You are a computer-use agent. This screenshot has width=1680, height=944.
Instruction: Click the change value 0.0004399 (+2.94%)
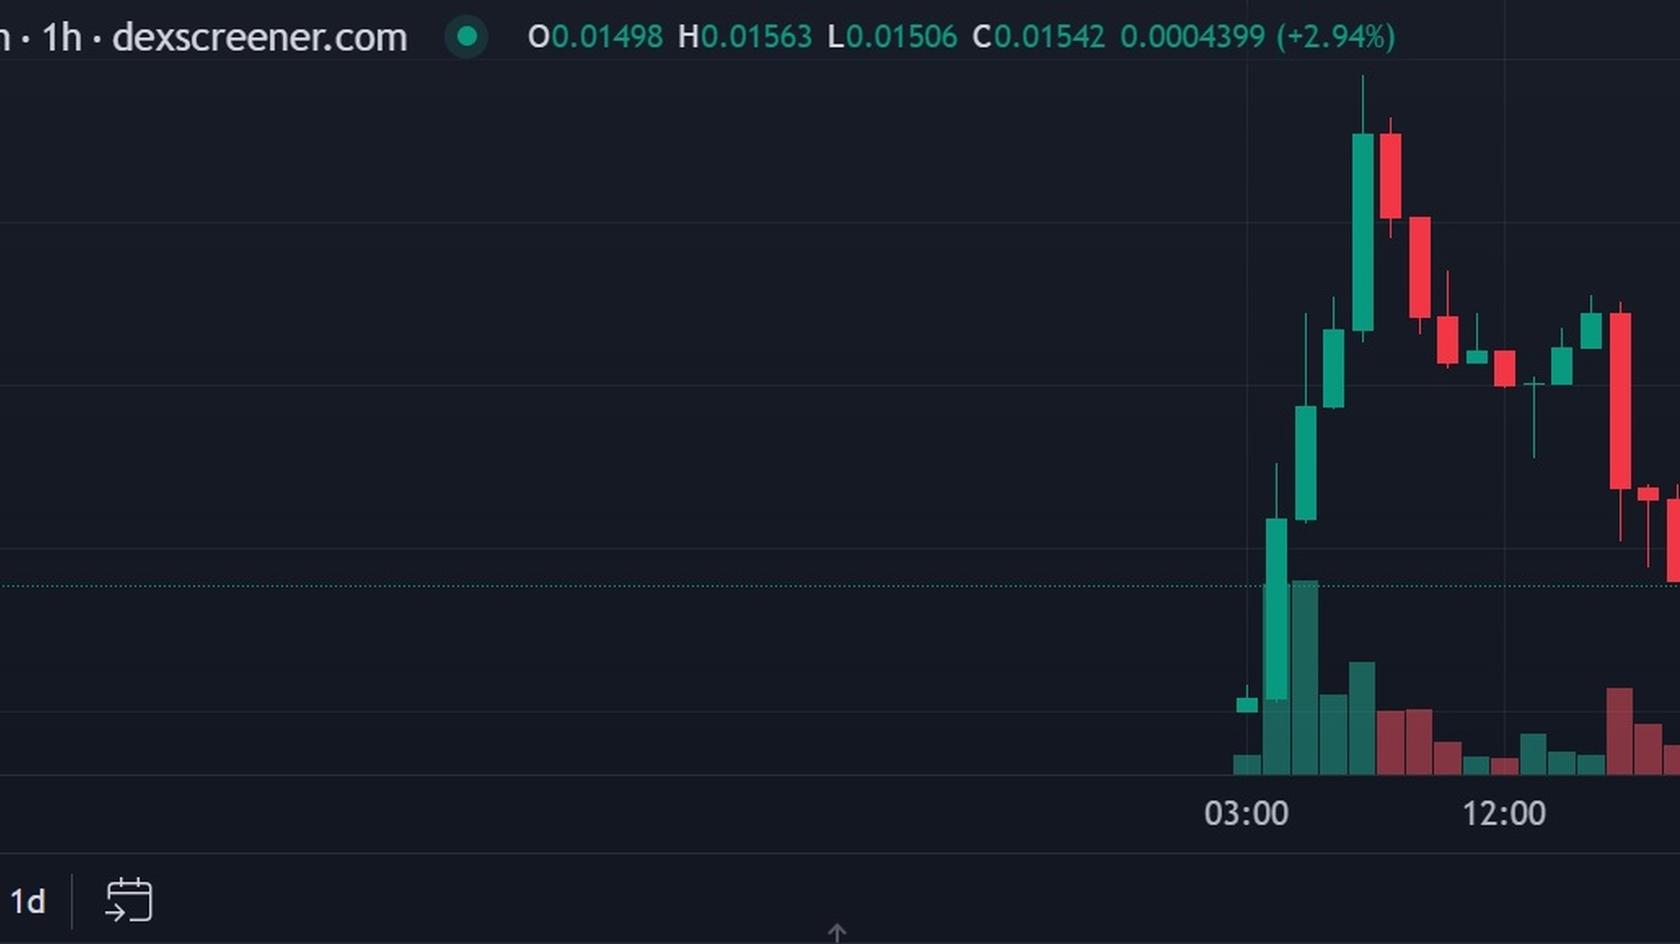click(1257, 37)
